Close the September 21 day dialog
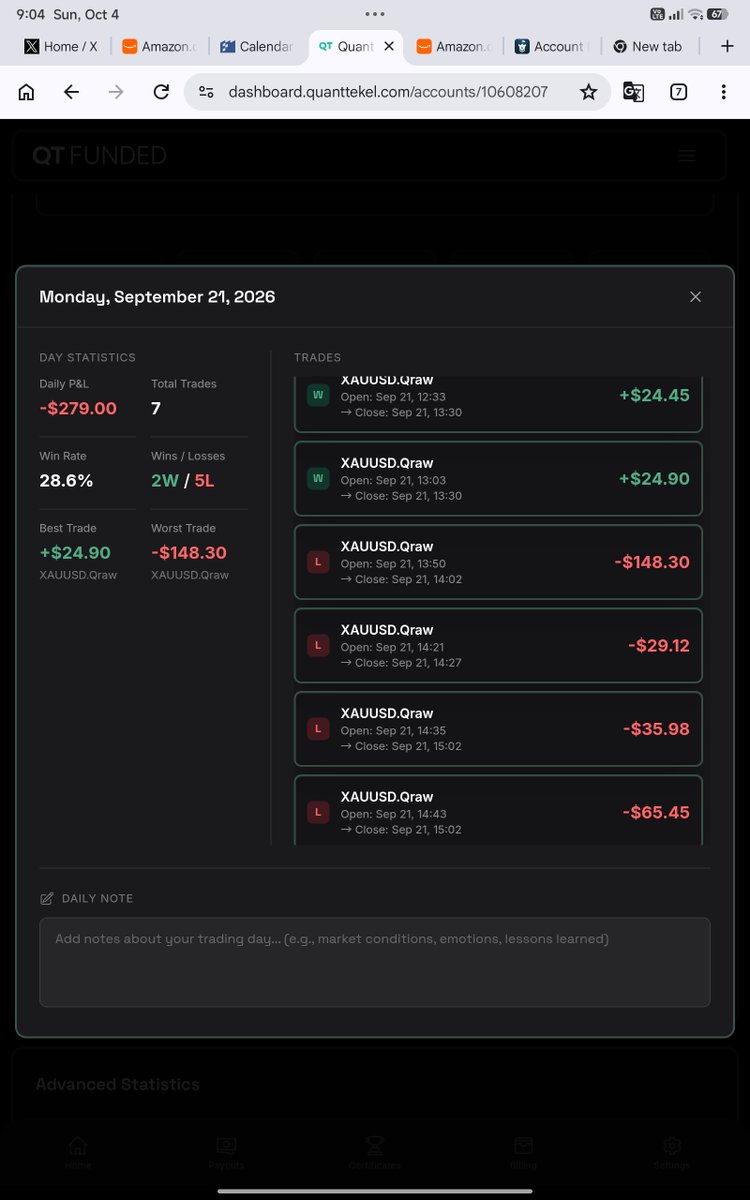 tap(696, 297)
